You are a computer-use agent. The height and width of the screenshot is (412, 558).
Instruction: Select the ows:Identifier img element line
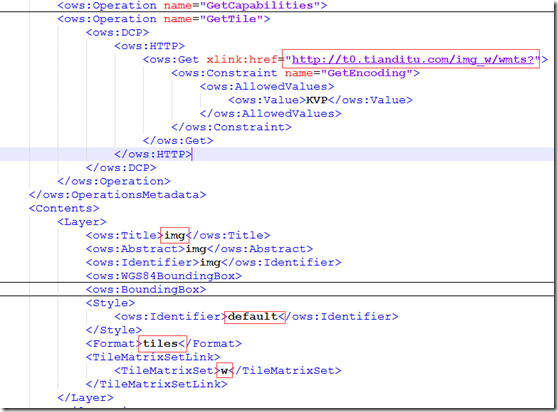pos(214,262)
